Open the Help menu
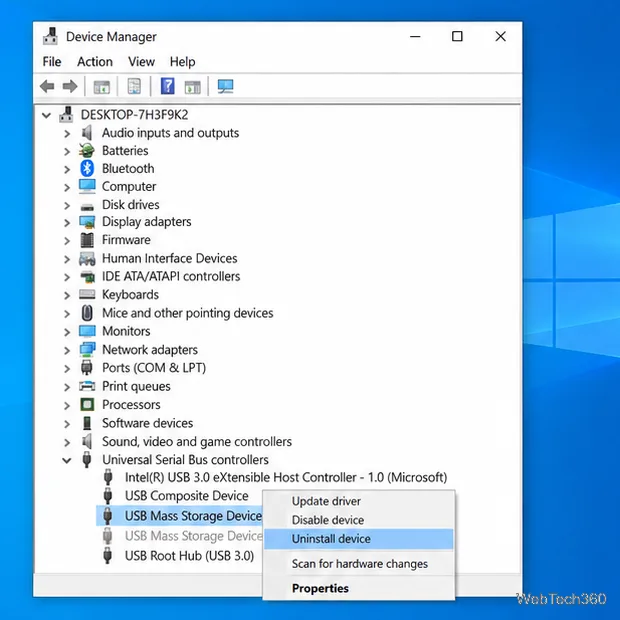 pyautogui.click(x=182, y=62)
